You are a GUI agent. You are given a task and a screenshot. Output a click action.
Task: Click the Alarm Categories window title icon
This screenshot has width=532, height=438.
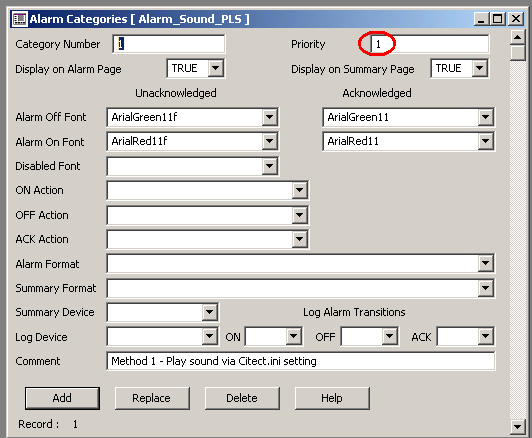point(19,19)
